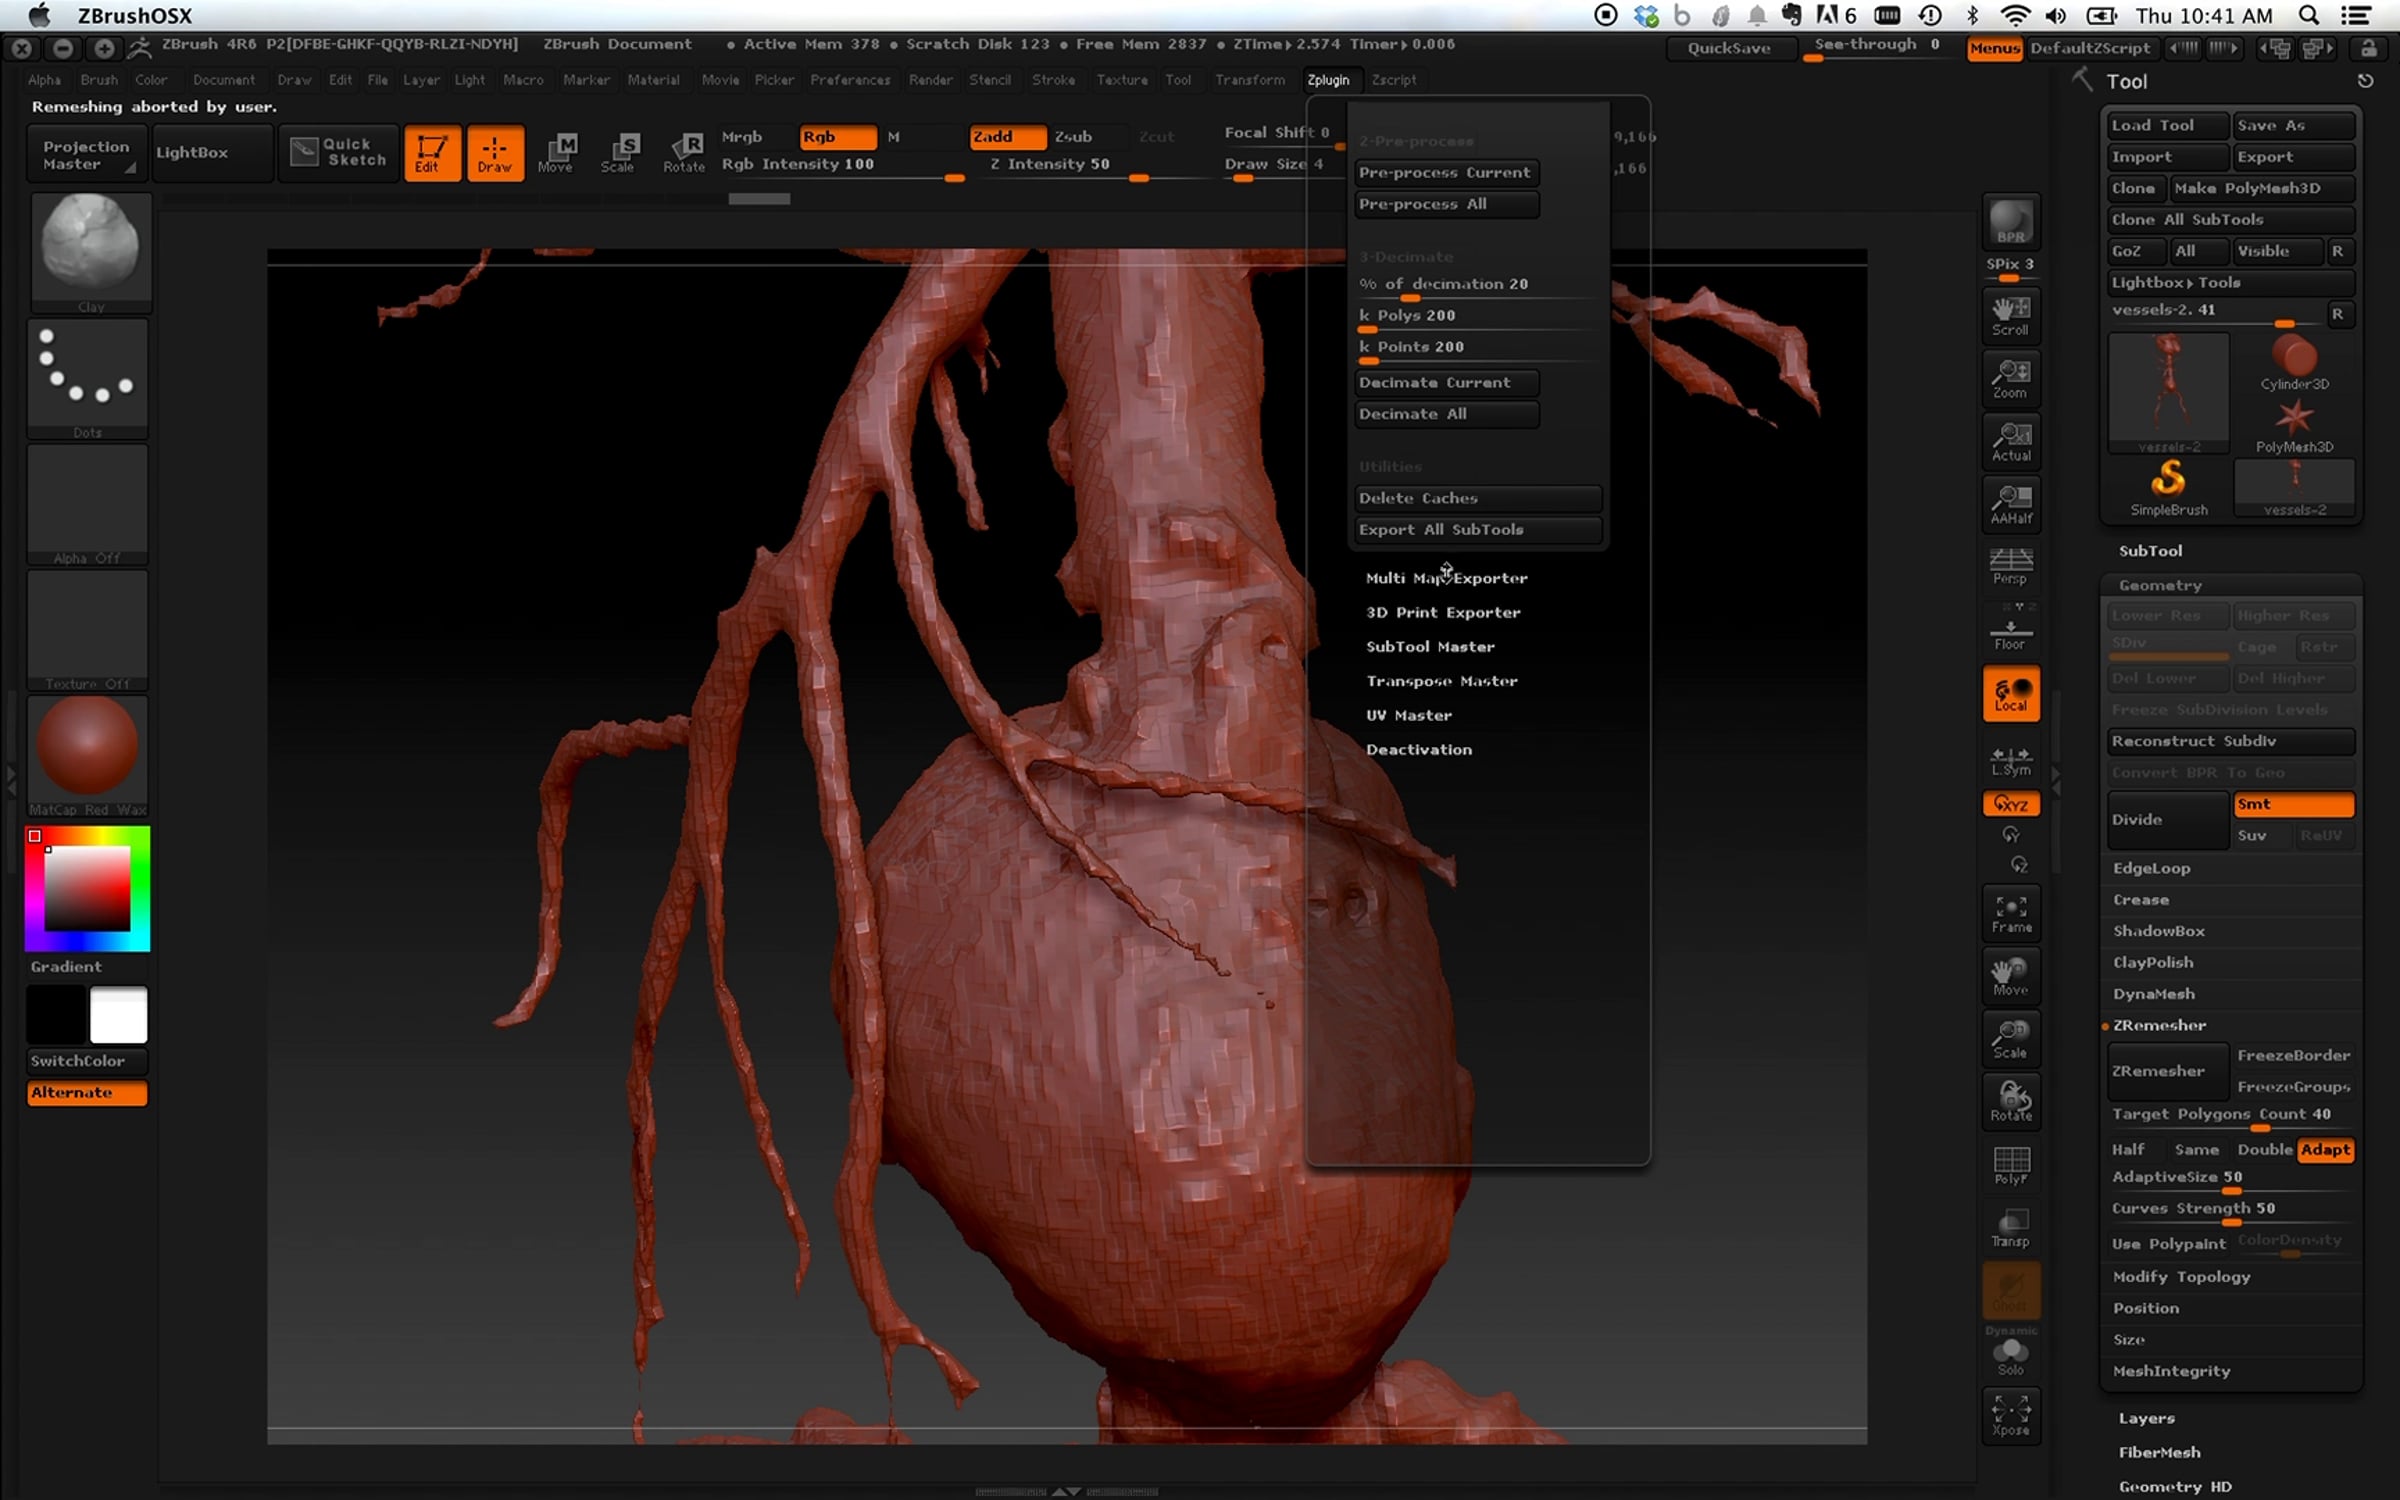This screenshot has width=2400, height=1500.
Task: Open the Zplugin menu
Action: (1328, 80)
